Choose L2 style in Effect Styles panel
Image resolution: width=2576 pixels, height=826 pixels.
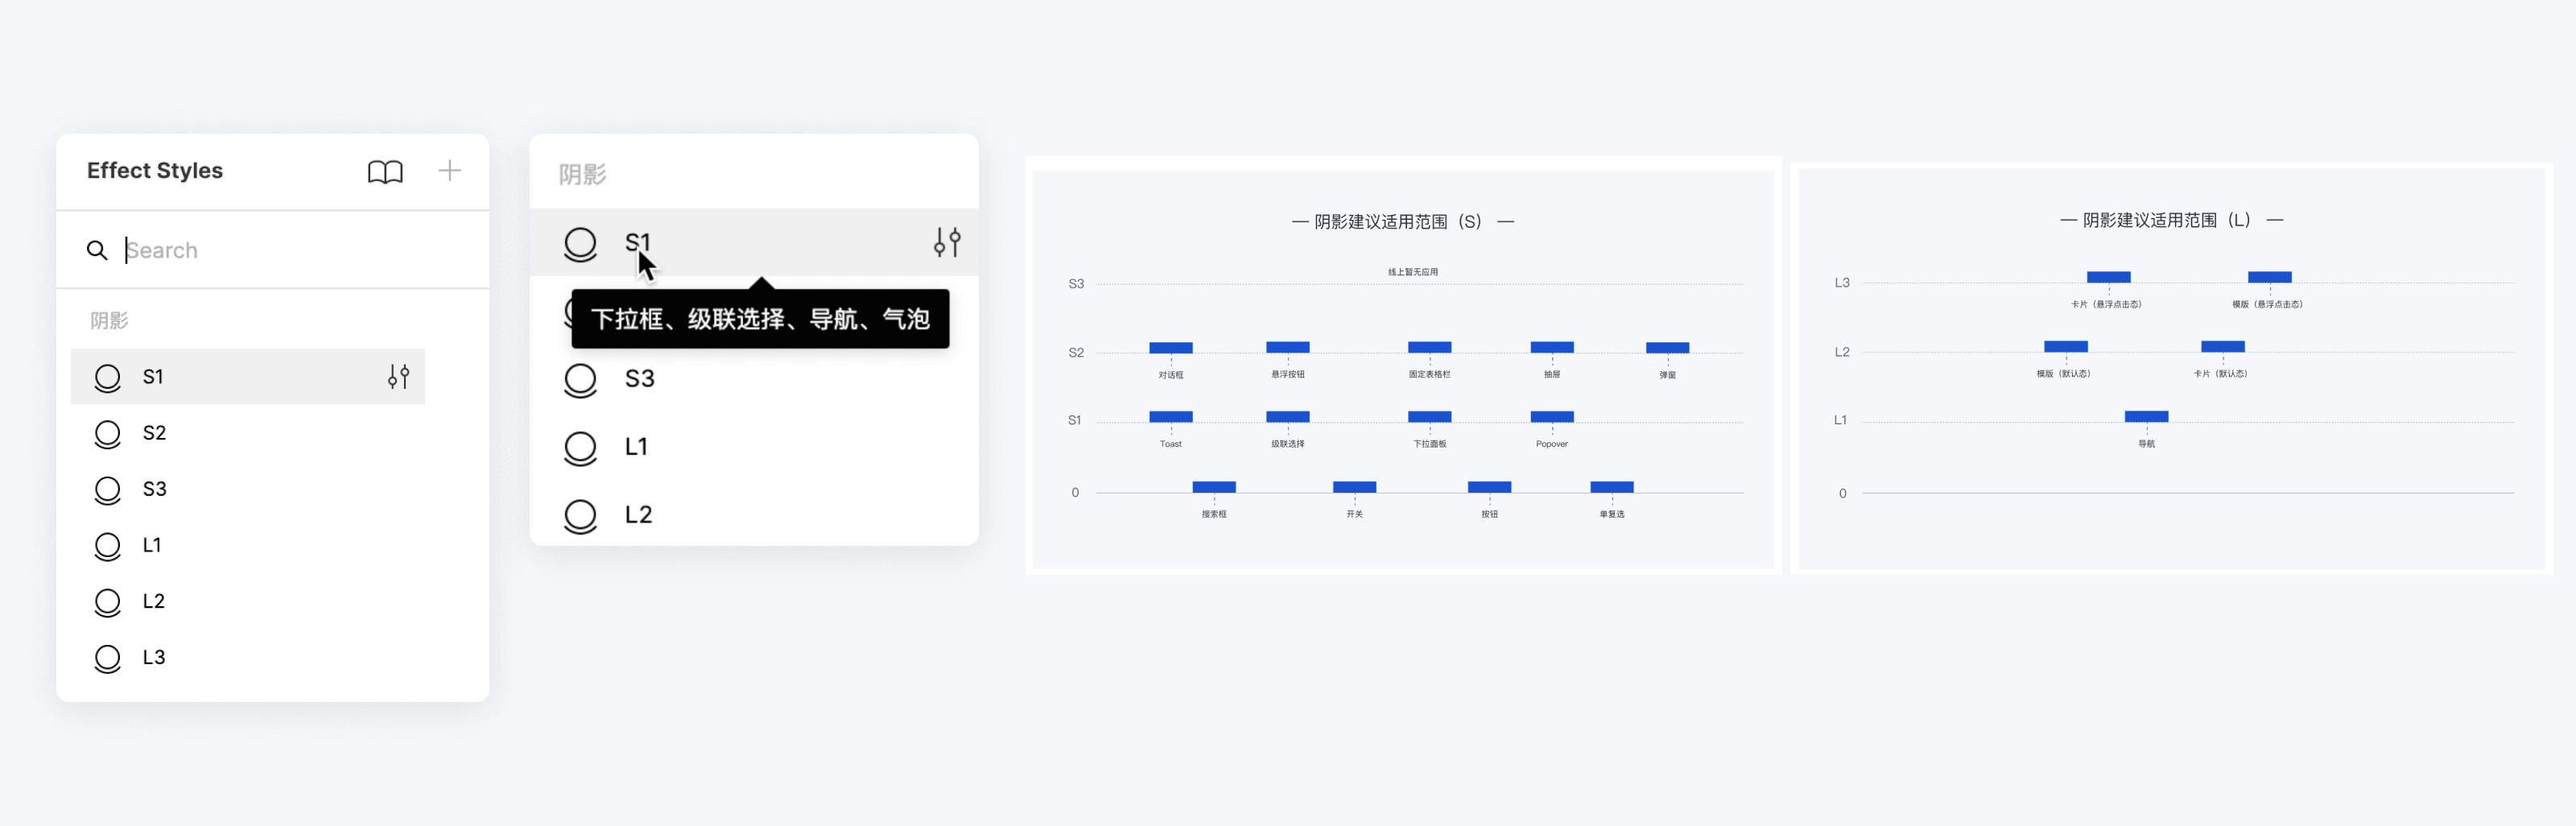[x=153, y=601]
